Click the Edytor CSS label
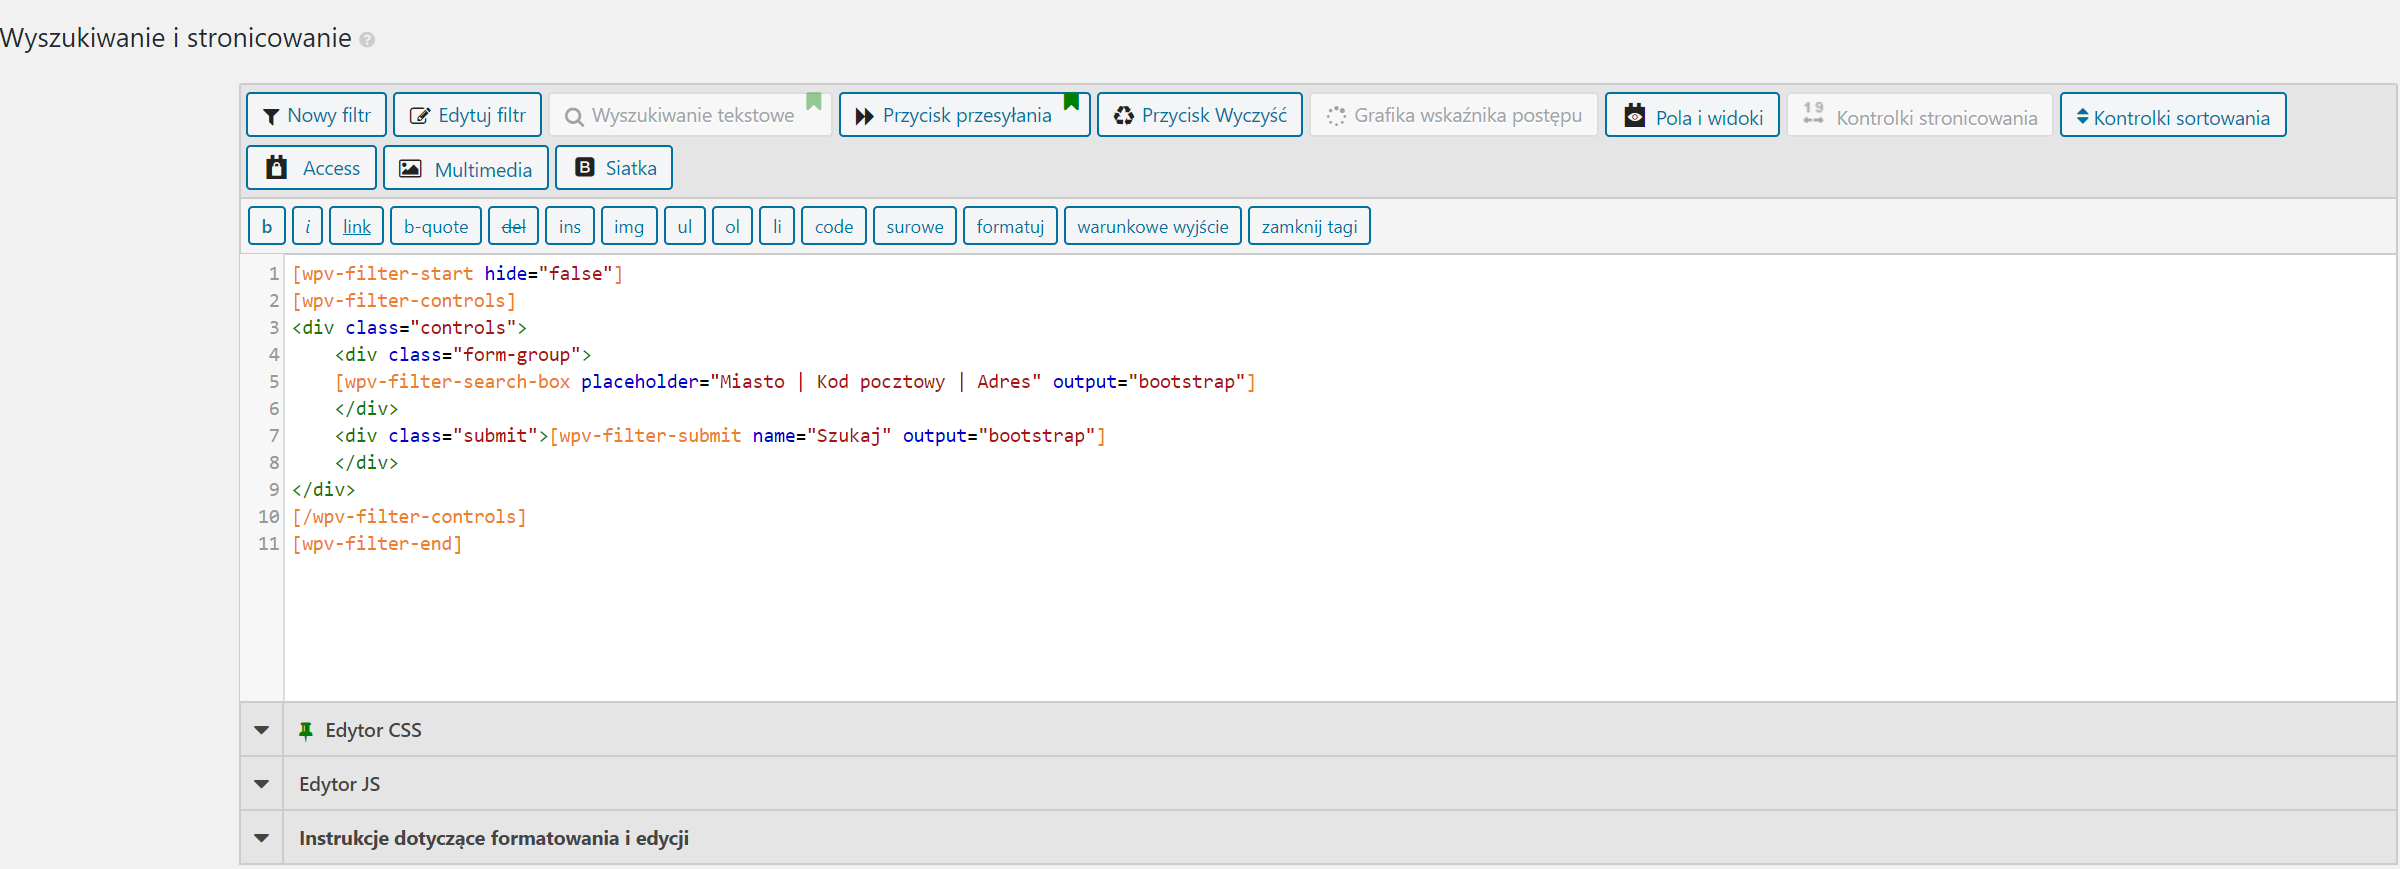Image resolution: width=2400 pixels, height=869 pixels. click(373, 731)
